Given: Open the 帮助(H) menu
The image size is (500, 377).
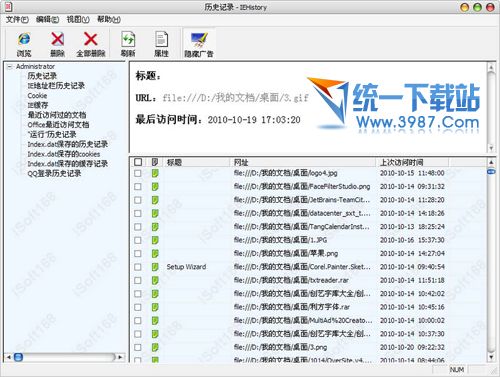Looking at the screenshot, I should [109, 20].
